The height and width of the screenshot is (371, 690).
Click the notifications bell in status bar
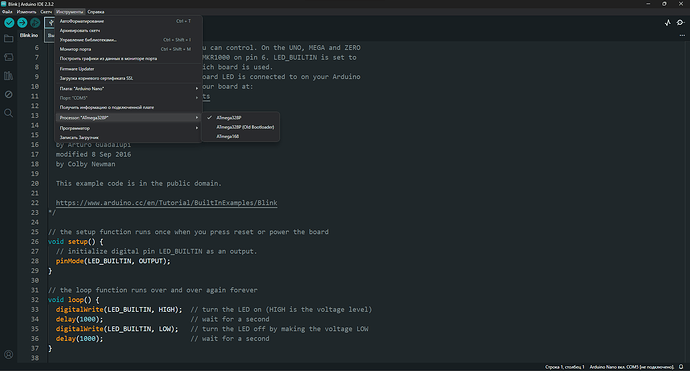(x=681, y=367)
